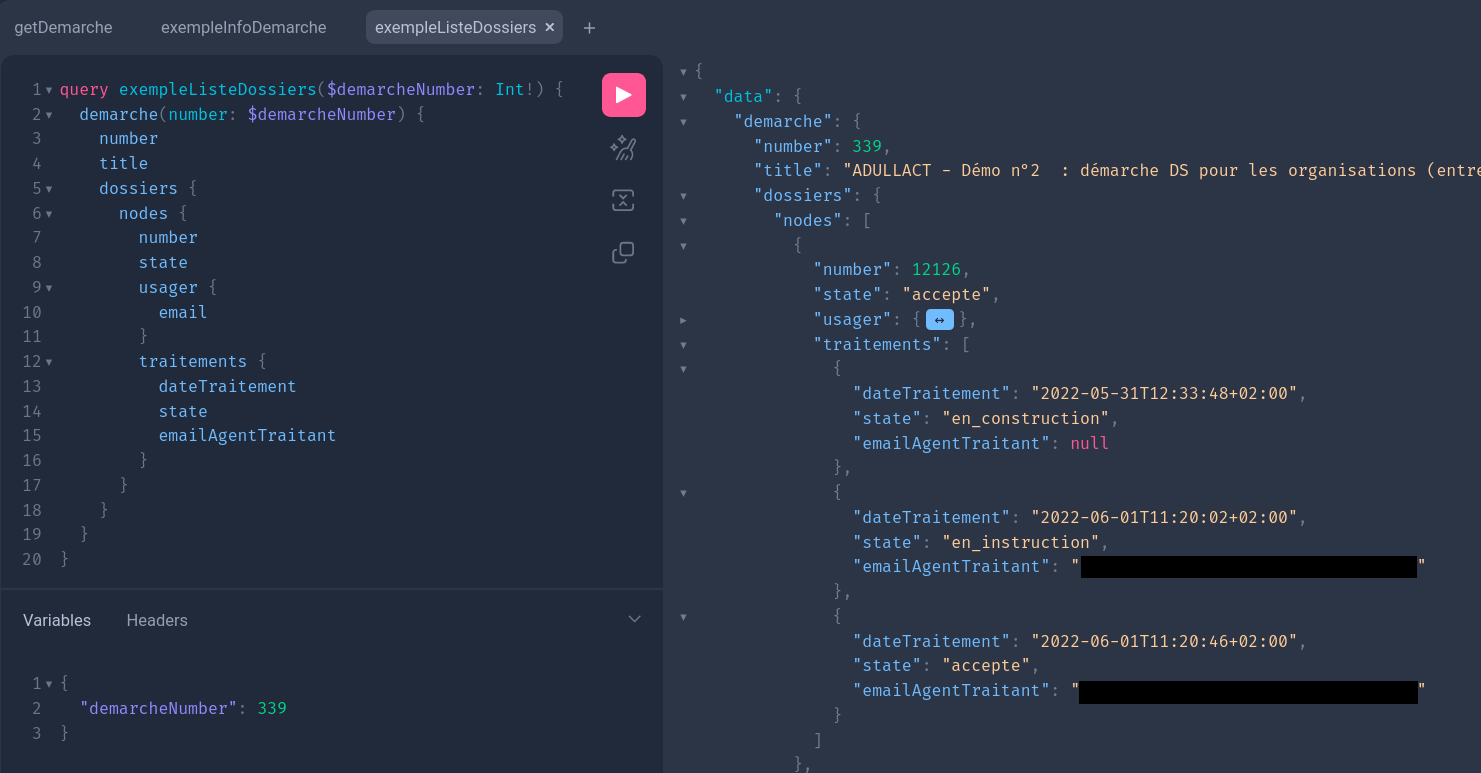Prettify the query with the magic wand icon
The image size is (1481, 773).
coord(623,148)
